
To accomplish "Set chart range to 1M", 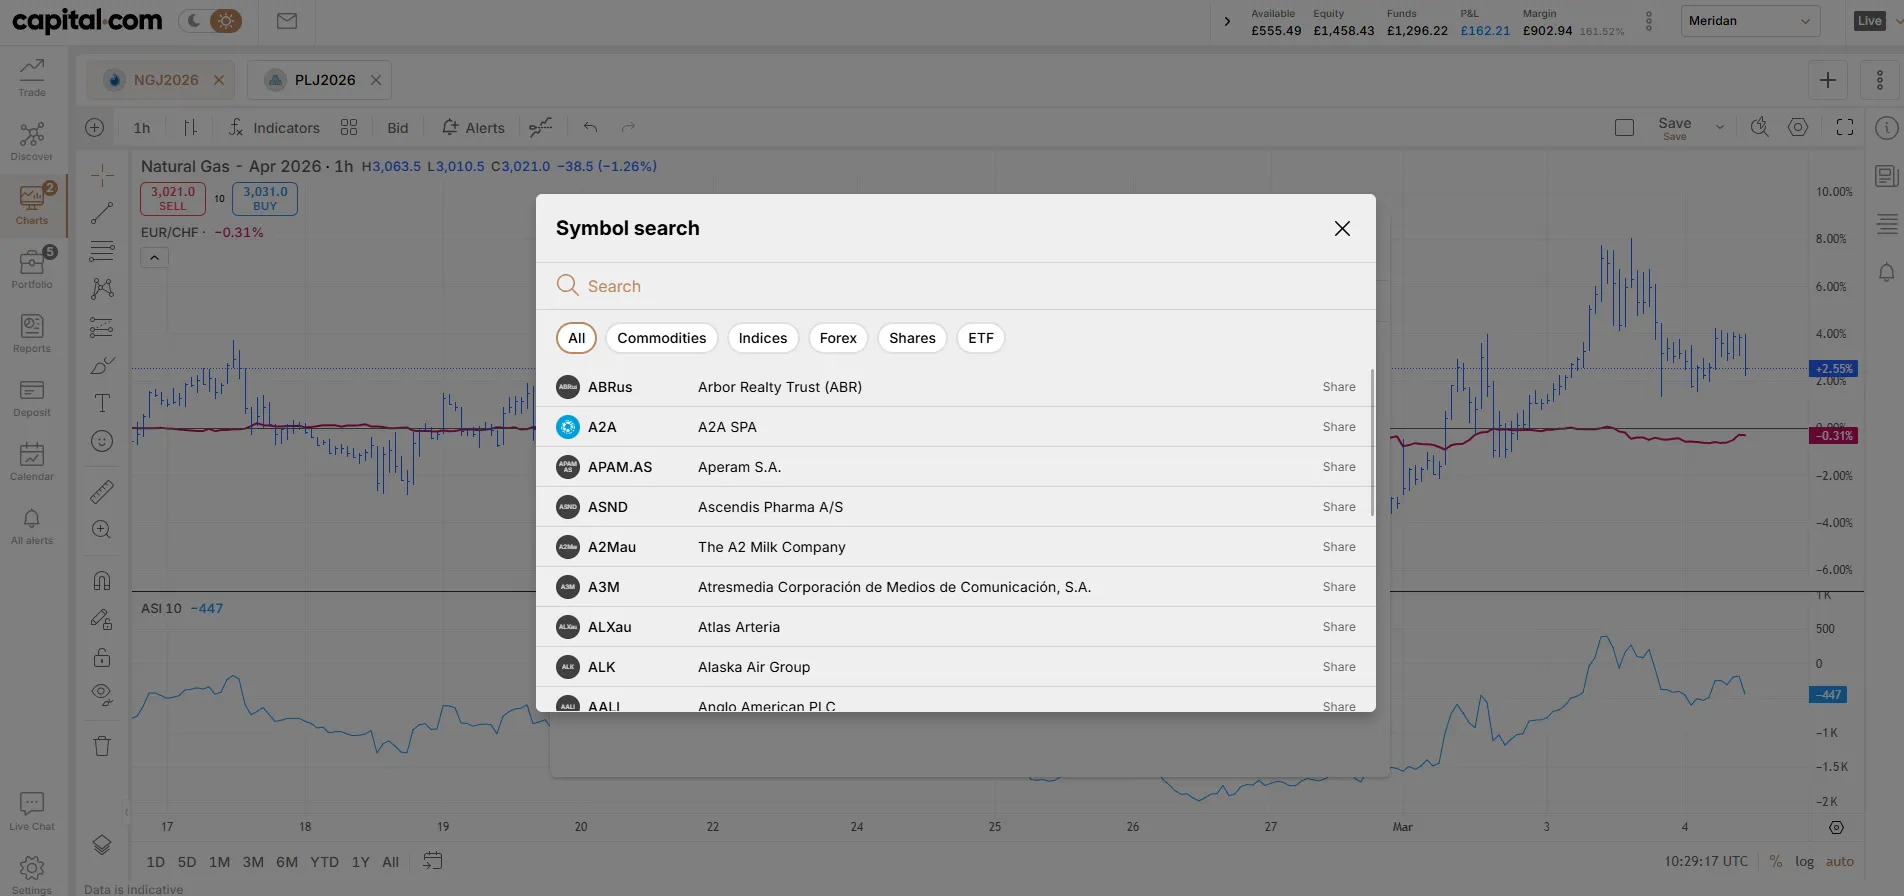I will (219, 862).
